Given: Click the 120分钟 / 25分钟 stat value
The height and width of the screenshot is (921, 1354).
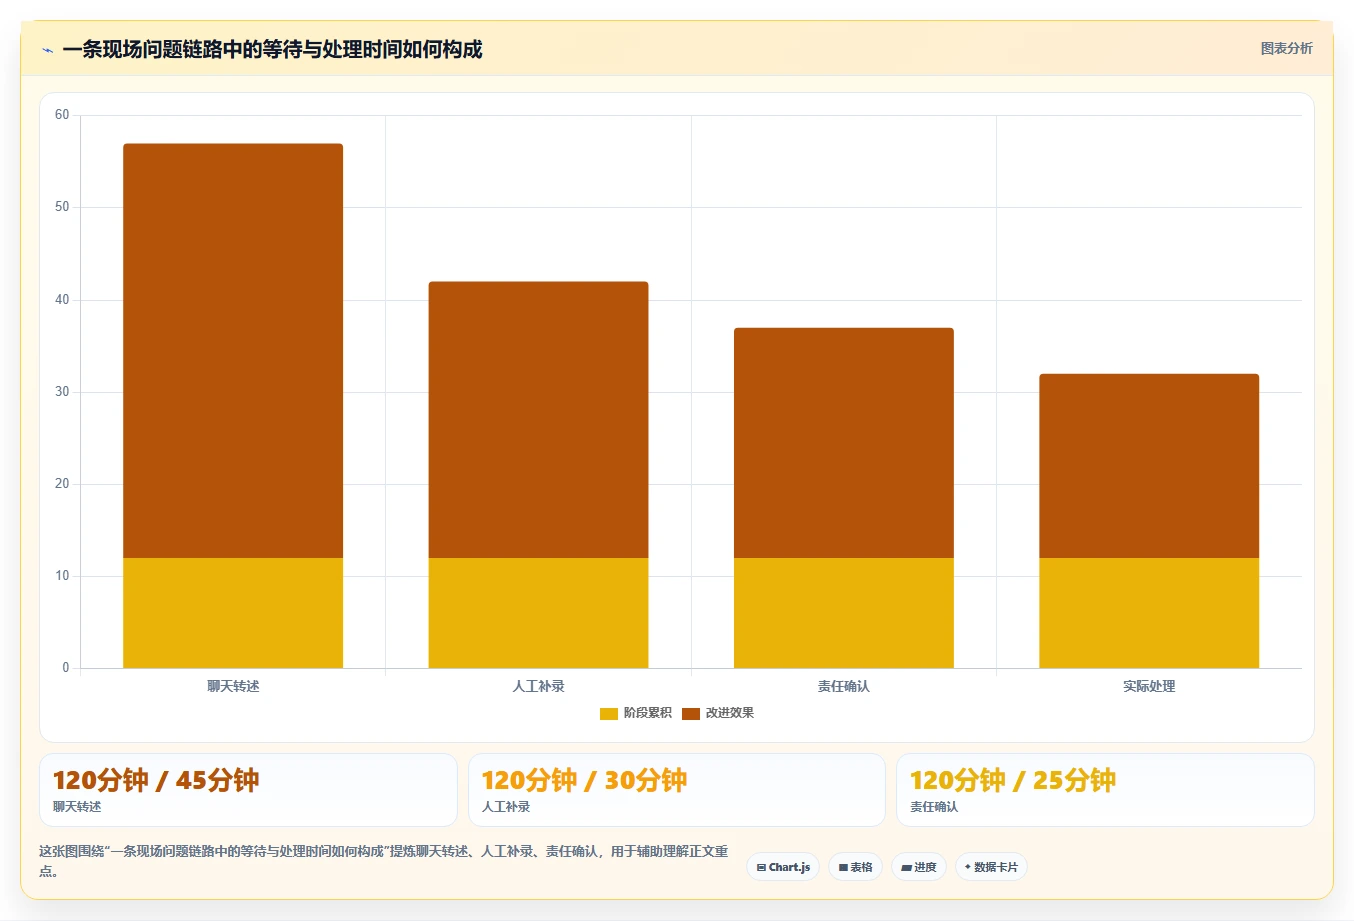Looking at the screenshot, I should coord(1012,780).
